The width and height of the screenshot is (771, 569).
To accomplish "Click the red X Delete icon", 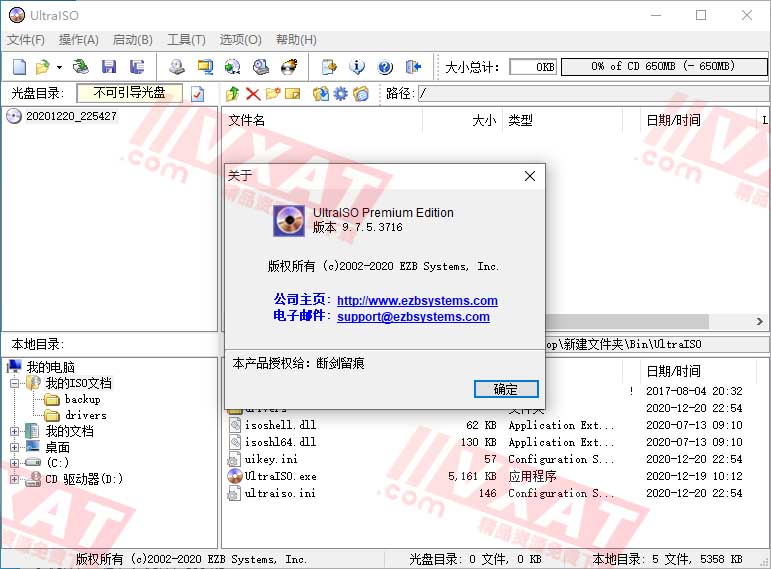I will [253, 93].
